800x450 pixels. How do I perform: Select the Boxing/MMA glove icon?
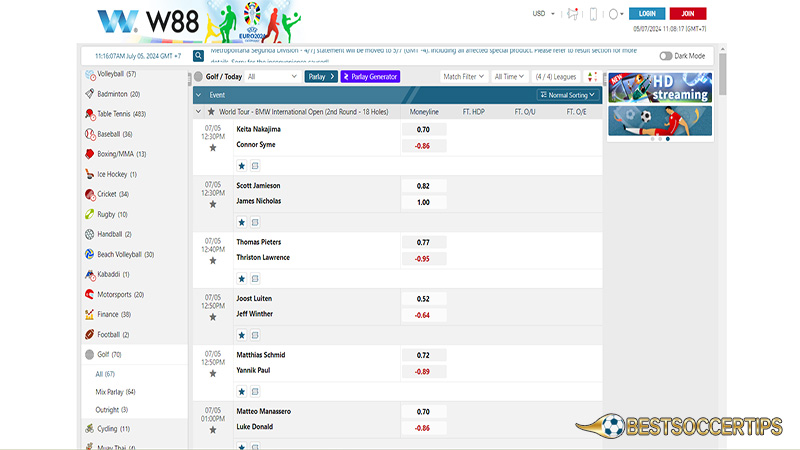90,154
